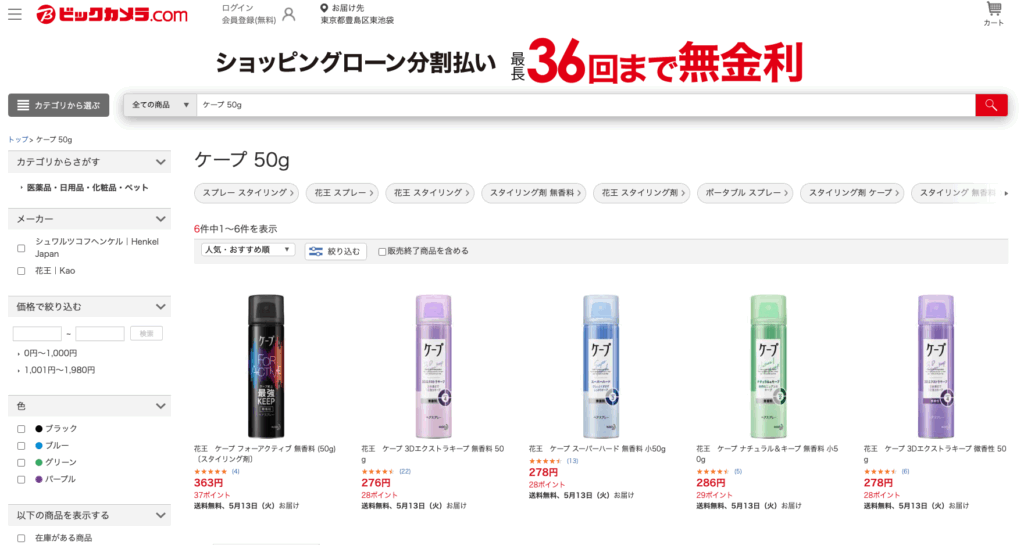Filter by 0円〜1,000円 price link
The height and width of the screenshot is (545, 1024).
pyautogui.click(x=50, y=353)
